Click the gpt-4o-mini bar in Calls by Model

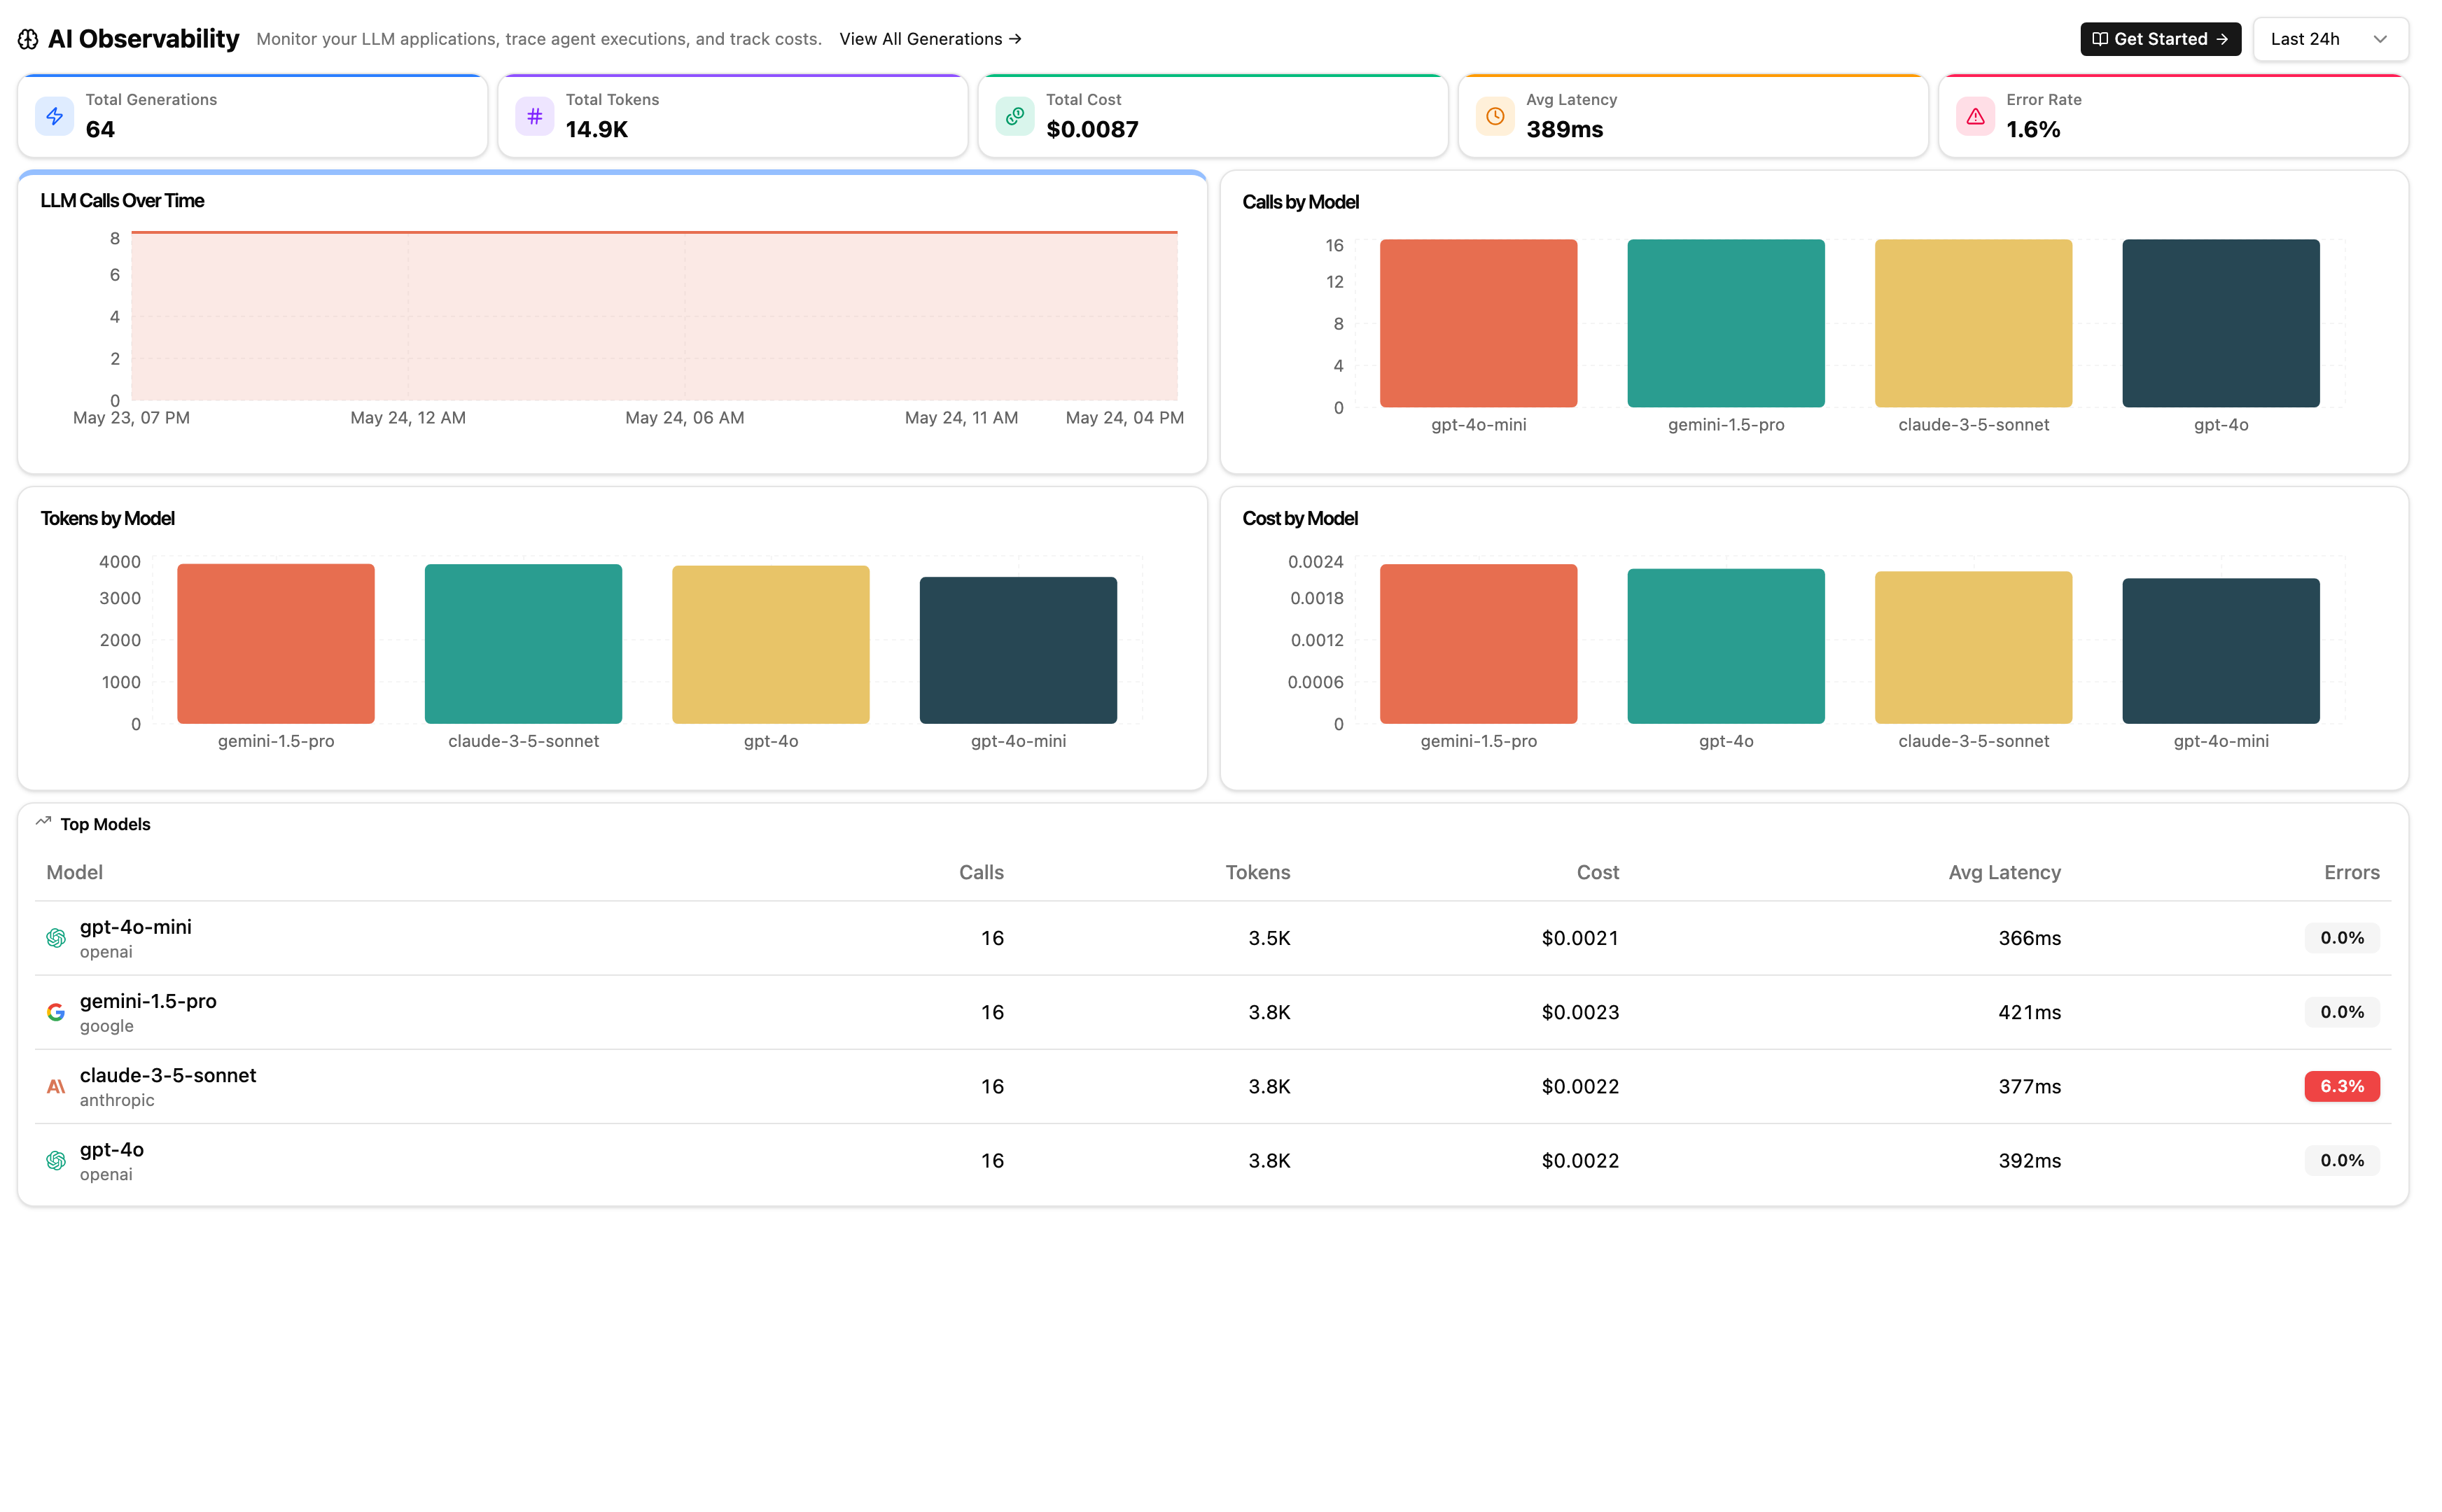click(1478, 323)
